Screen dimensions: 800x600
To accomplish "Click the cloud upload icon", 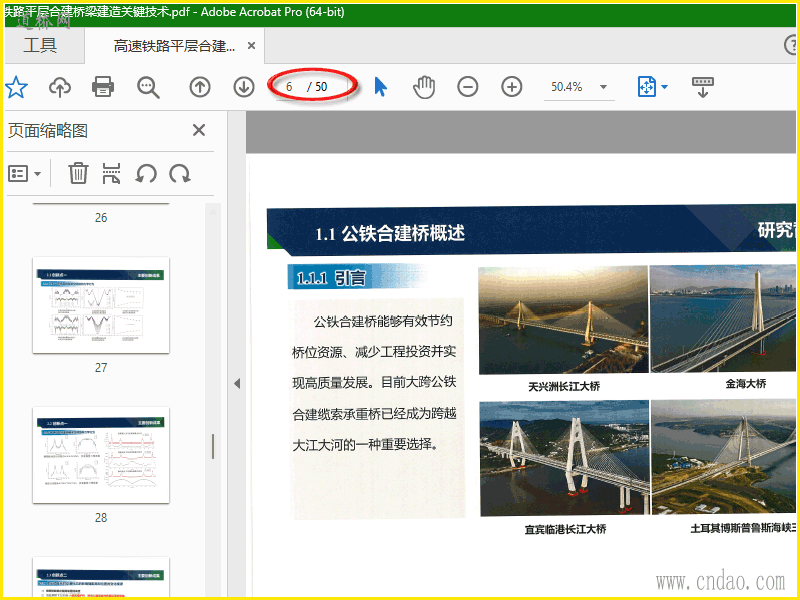I will (x=60, y=87).
